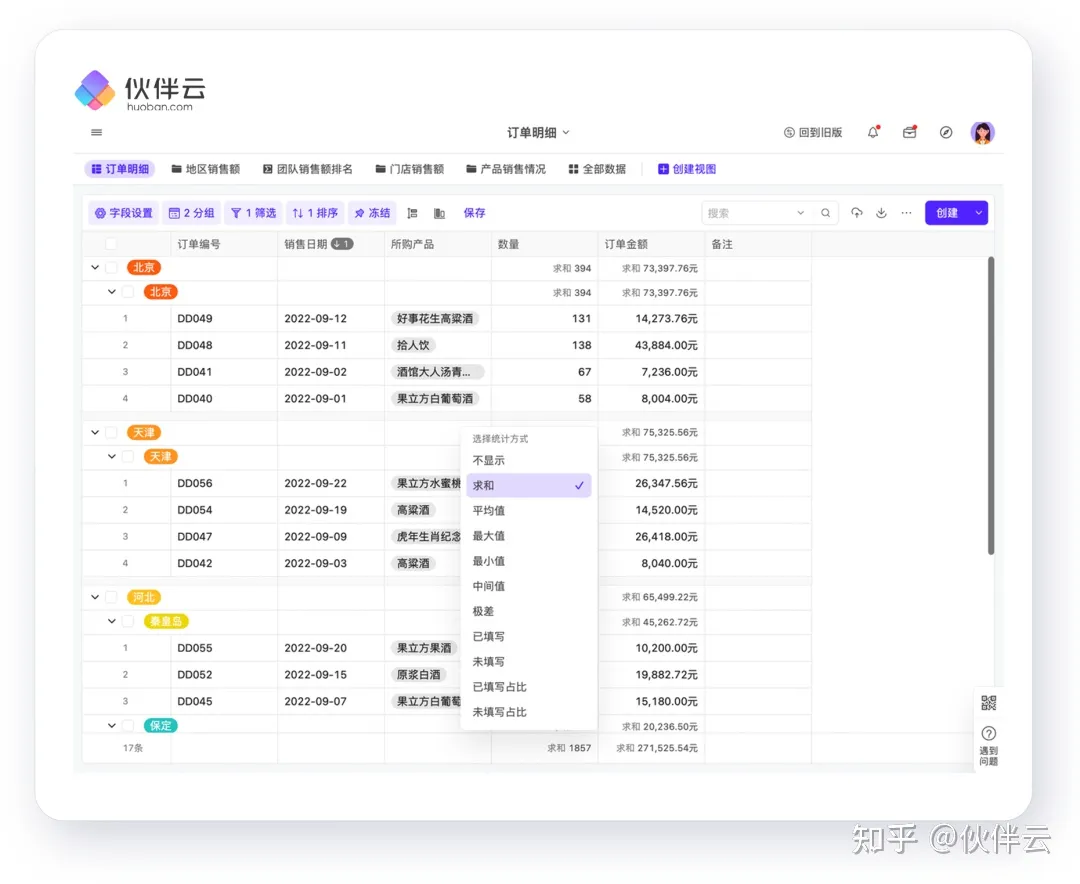Open the notification bell icon
Viewport: 1080px width, 884px height.
(x=873, y=132)
